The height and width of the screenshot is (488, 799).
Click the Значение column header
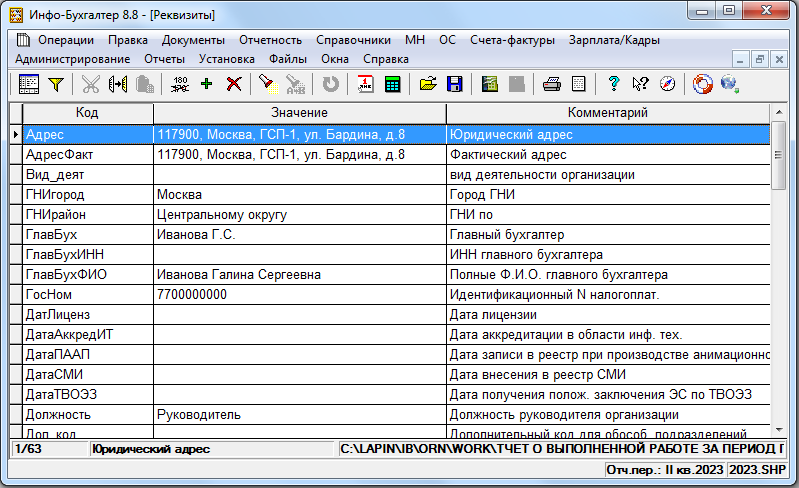[x=300, y=113]
